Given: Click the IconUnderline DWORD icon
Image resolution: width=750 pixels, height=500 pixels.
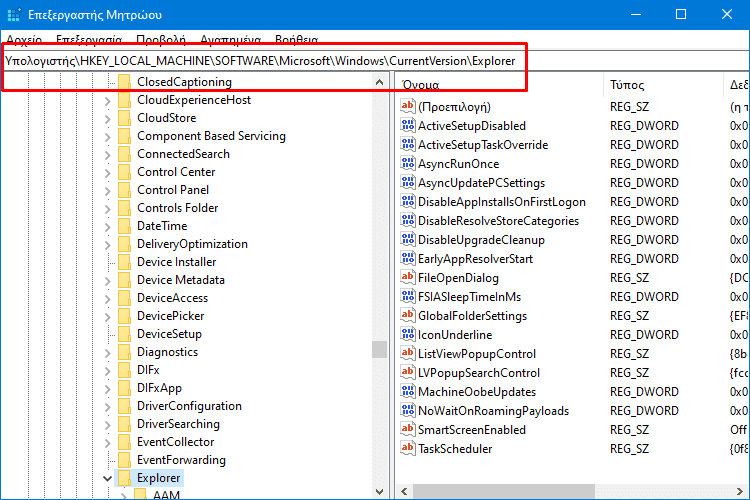Looking at the screenshot, I should click(x=408, y=334).
